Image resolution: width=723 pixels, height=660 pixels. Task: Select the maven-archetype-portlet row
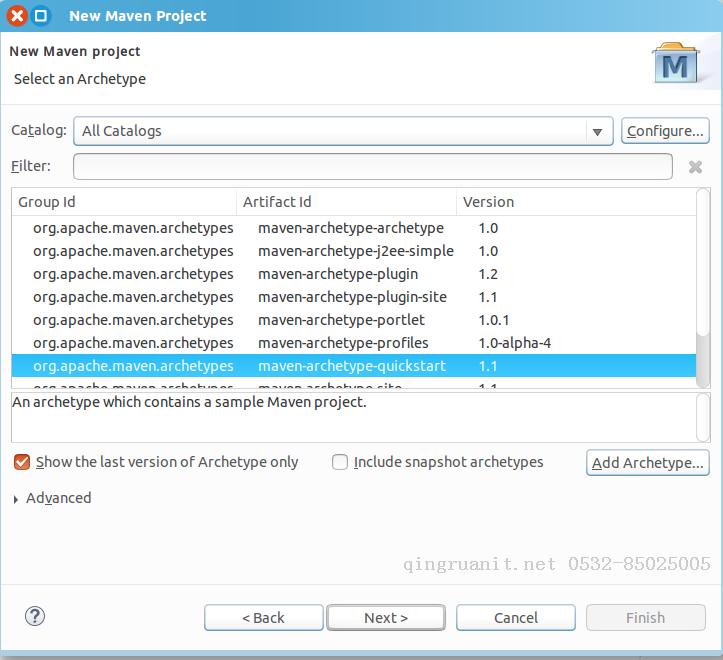[341, 320]
